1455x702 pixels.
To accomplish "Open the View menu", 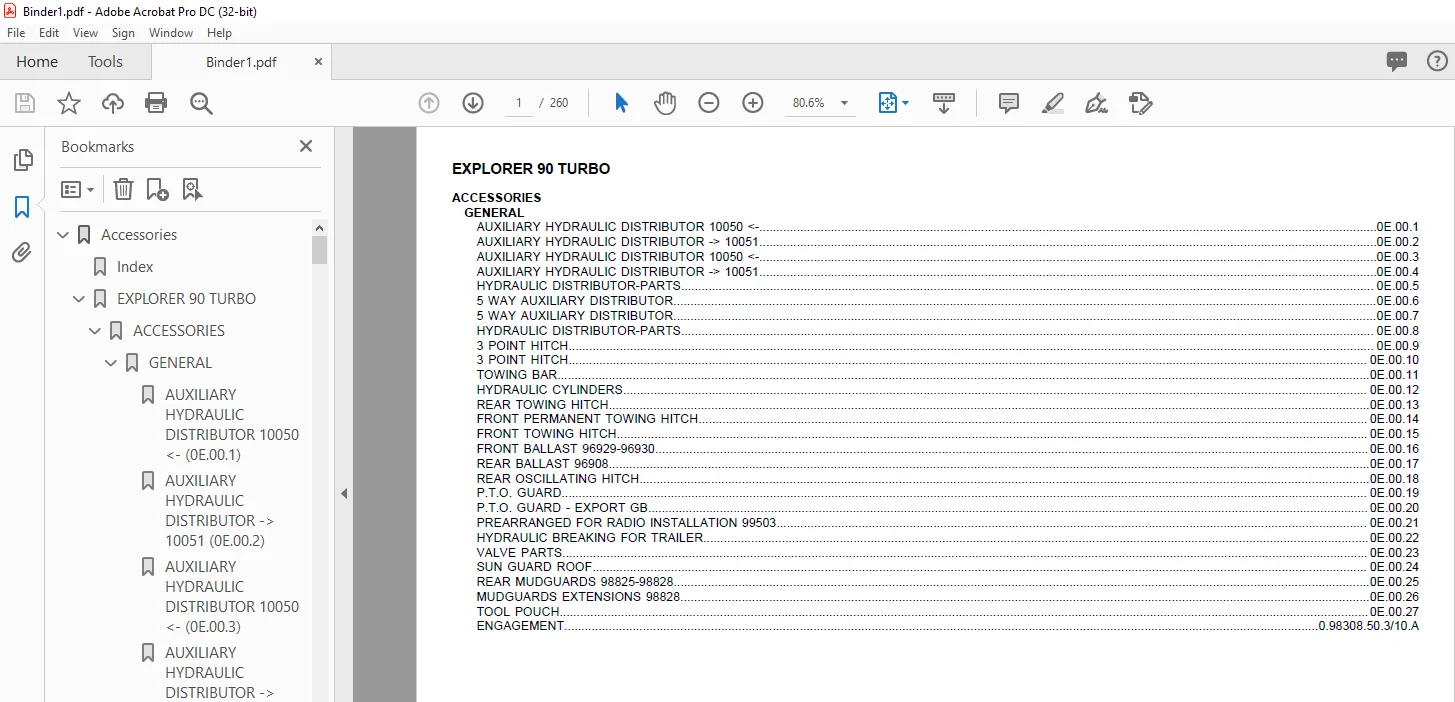I will (x=86, y=33).
